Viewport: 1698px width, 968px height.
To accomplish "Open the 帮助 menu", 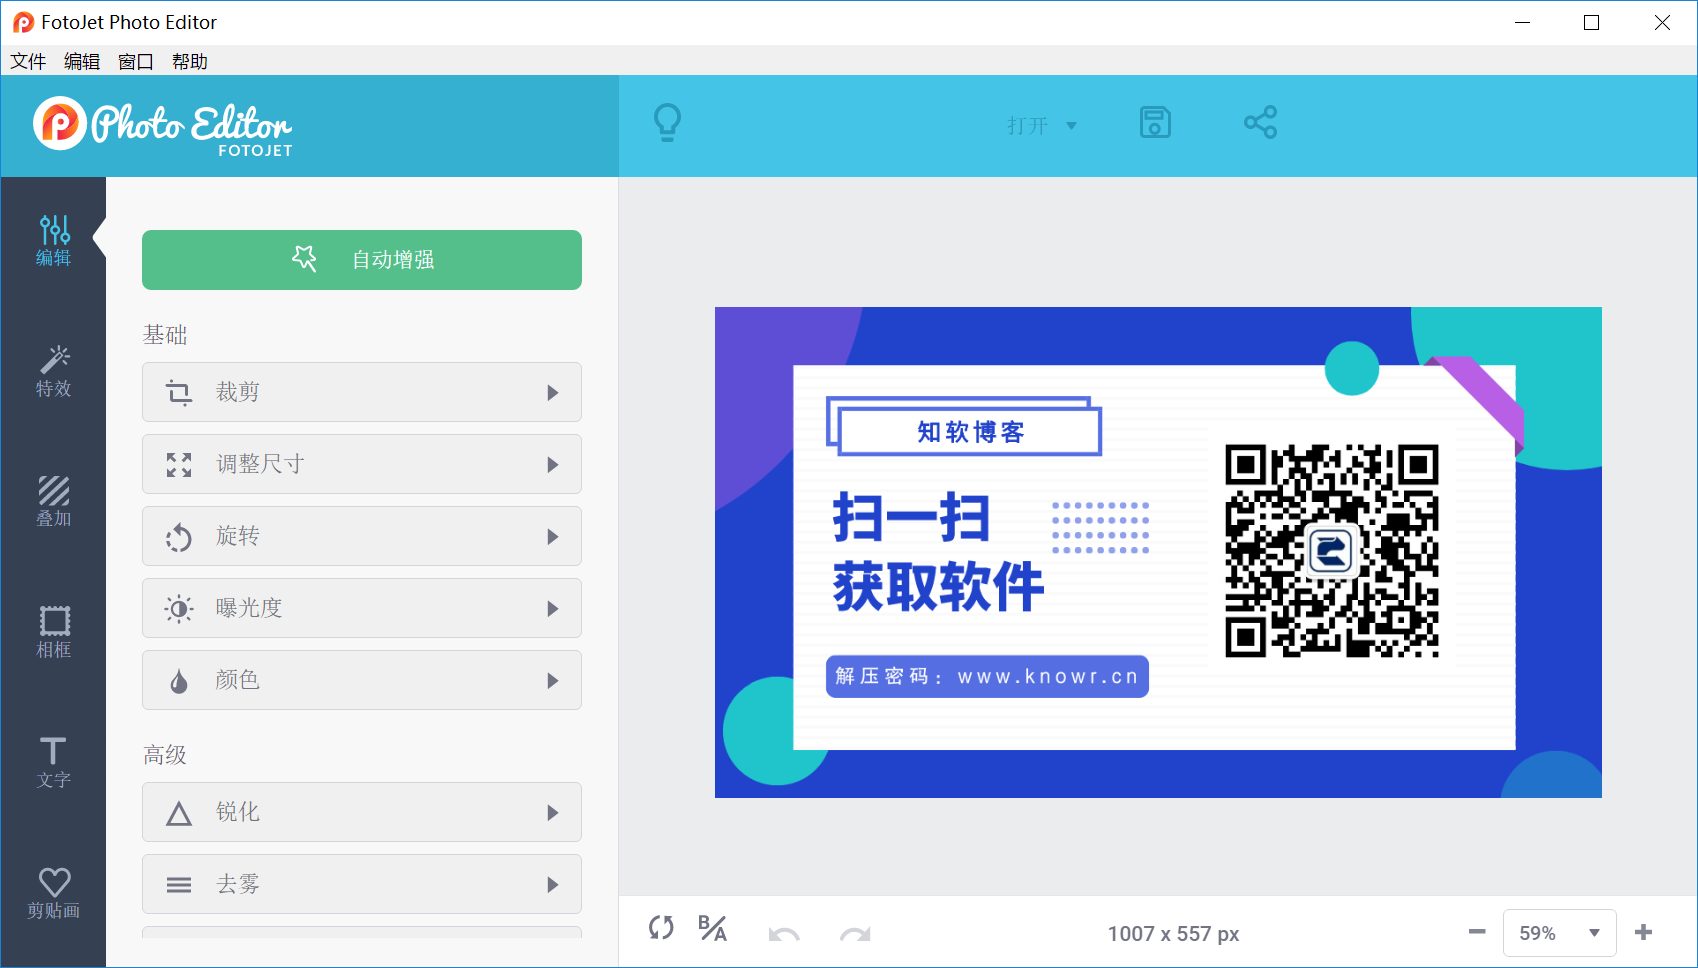I will [190, 61].
